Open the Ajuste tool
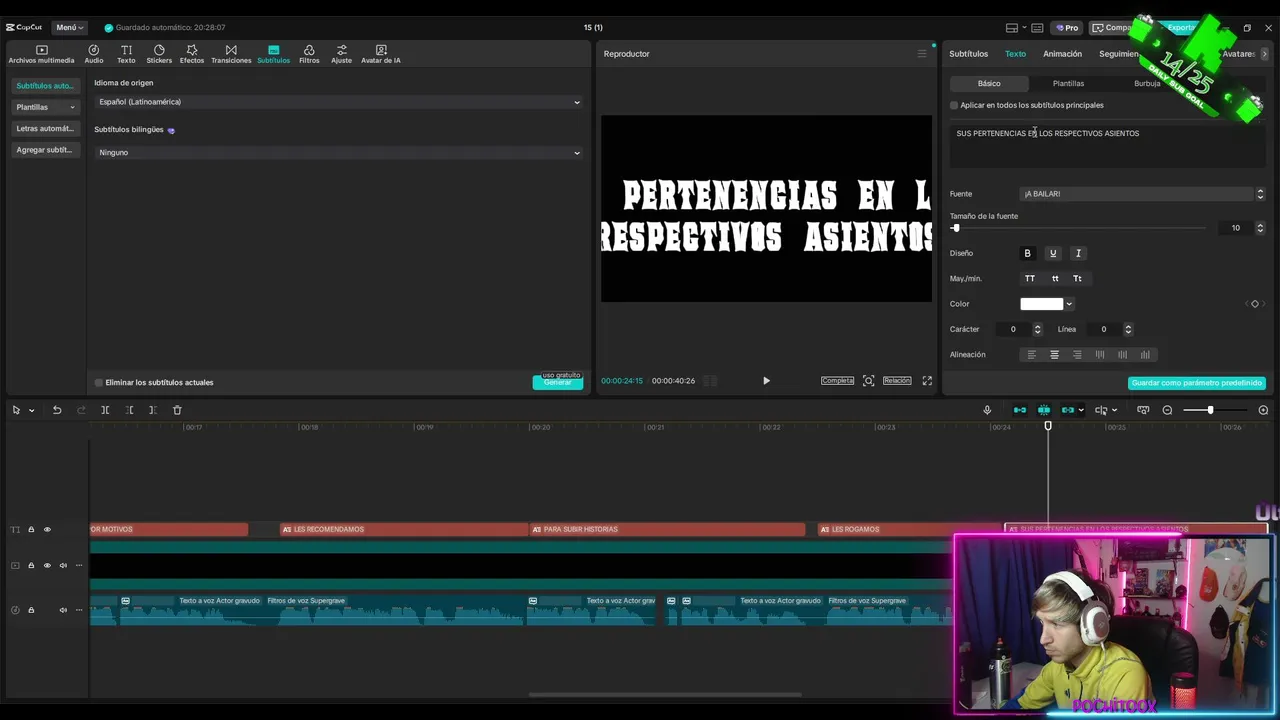Screen dimensions: 1280x720 342,54
